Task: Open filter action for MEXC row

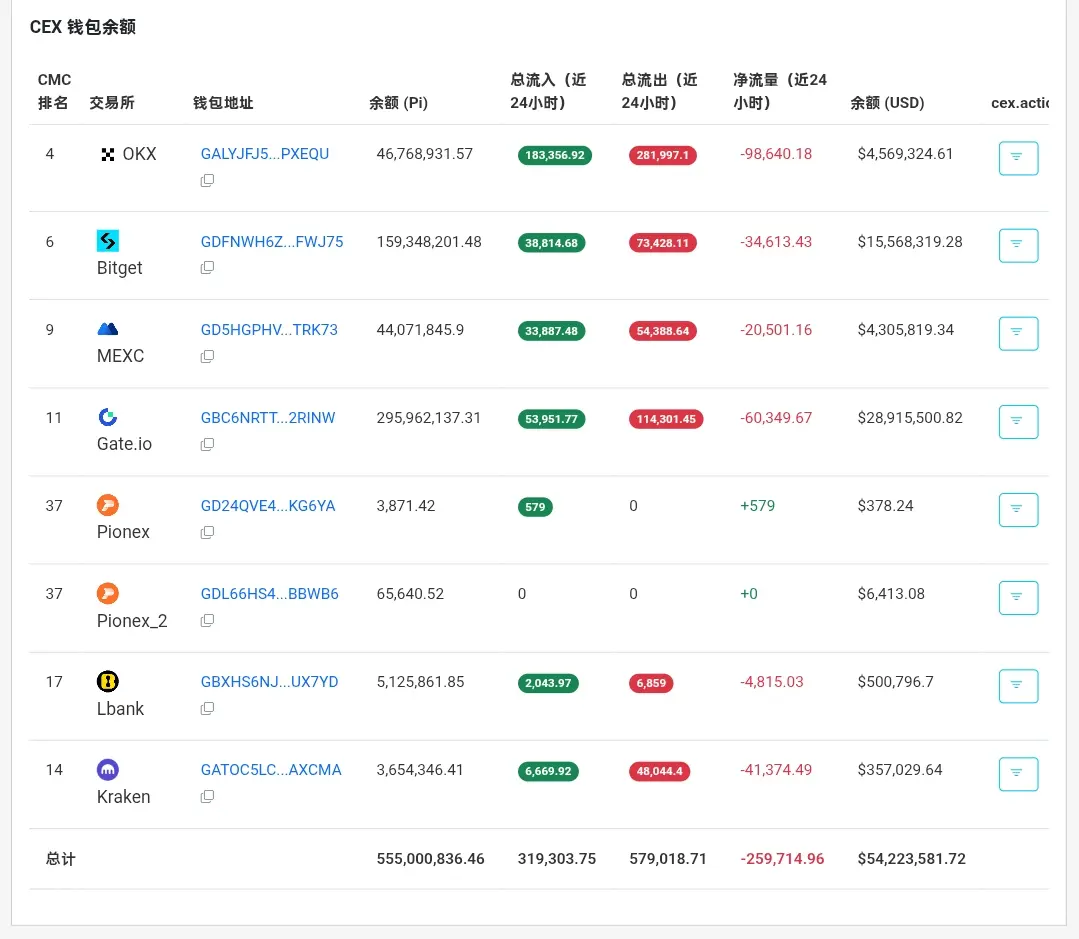Action: coord(1018,334)
